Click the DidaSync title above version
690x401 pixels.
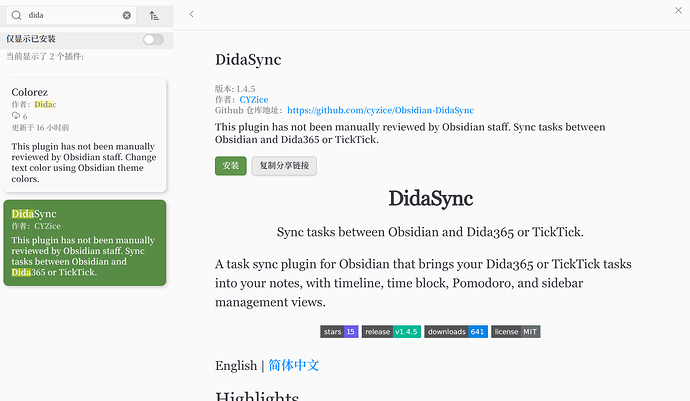pyautogui.click(x=248, y=60)
